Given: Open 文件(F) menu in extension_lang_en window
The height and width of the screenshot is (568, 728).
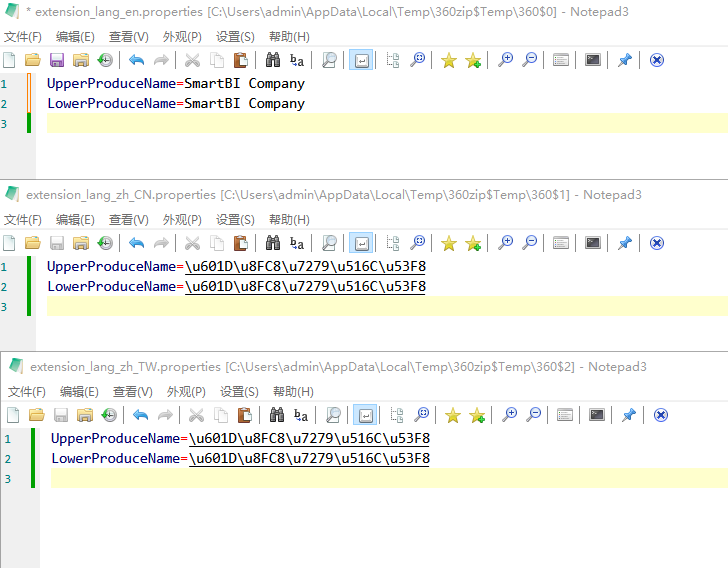Looking at the screenshot, I should click(x=22, y=37).
